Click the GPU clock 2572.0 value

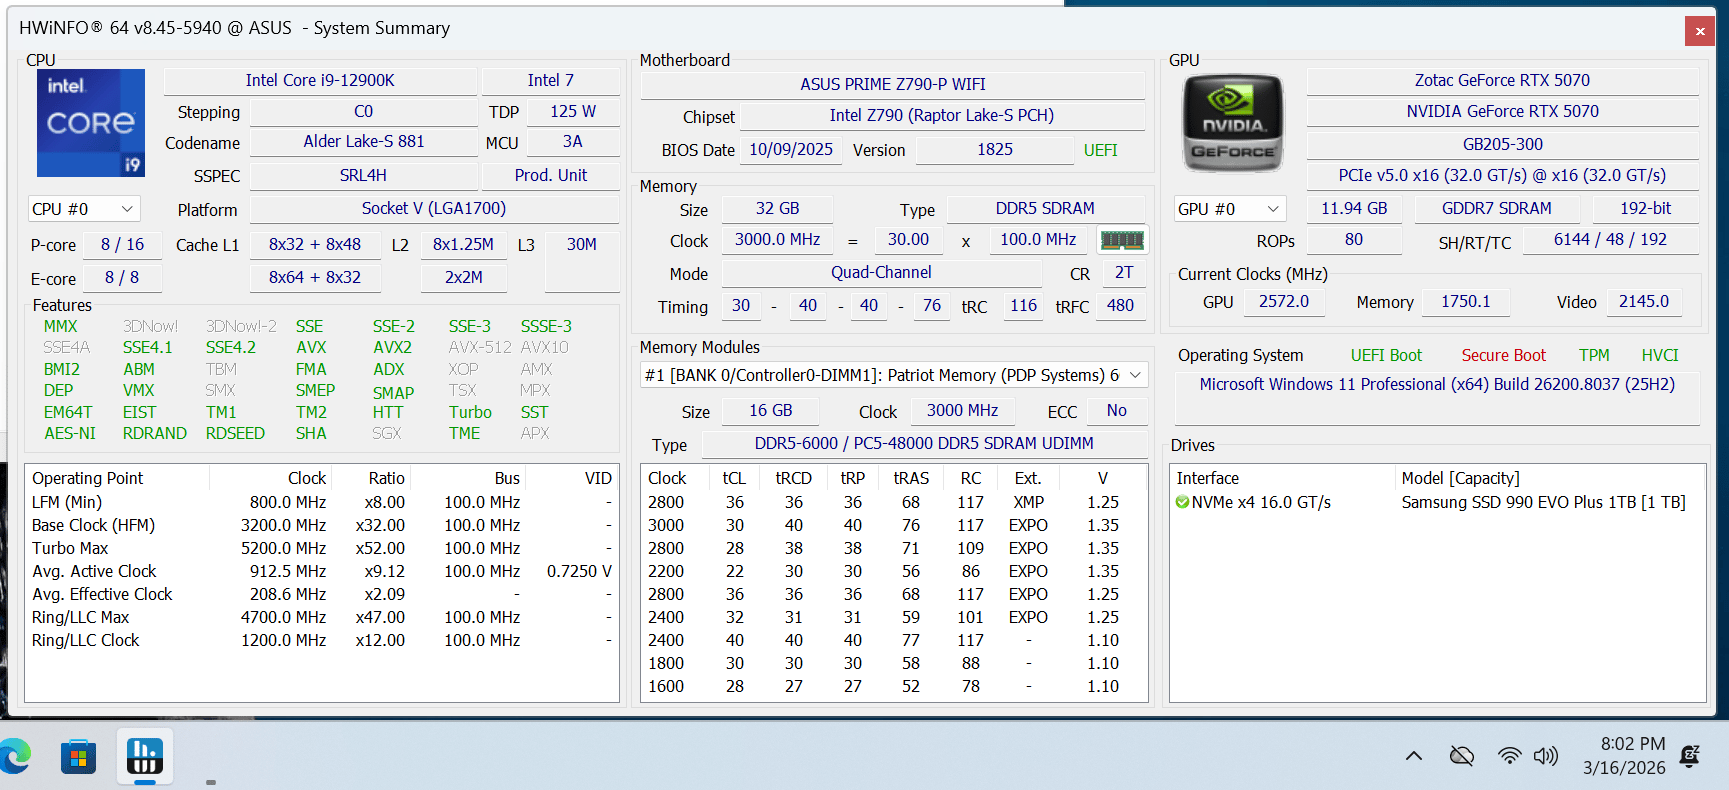pos(1284,301)
